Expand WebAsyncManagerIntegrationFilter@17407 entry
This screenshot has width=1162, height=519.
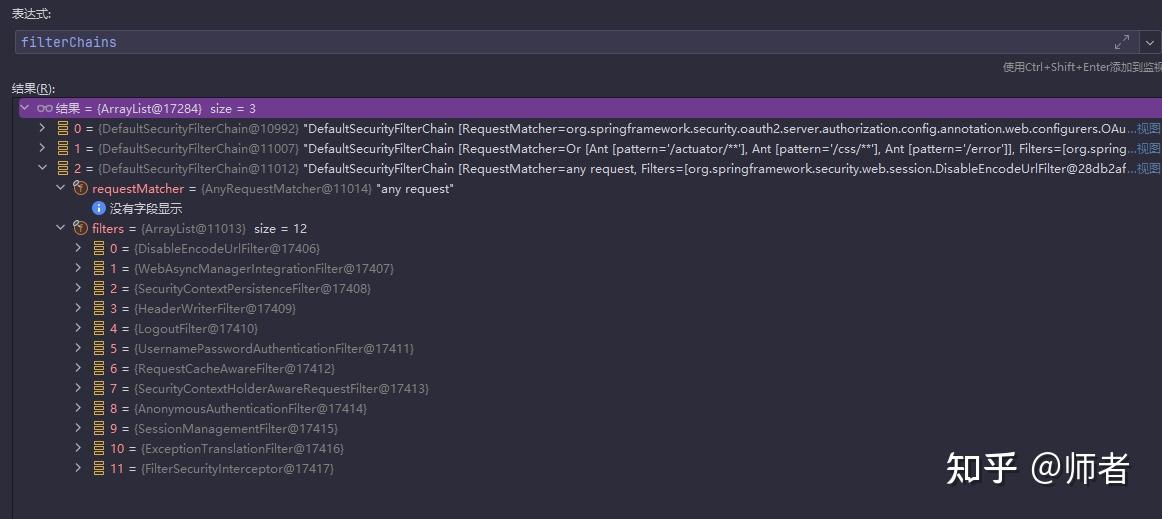(x=79, y=268)
